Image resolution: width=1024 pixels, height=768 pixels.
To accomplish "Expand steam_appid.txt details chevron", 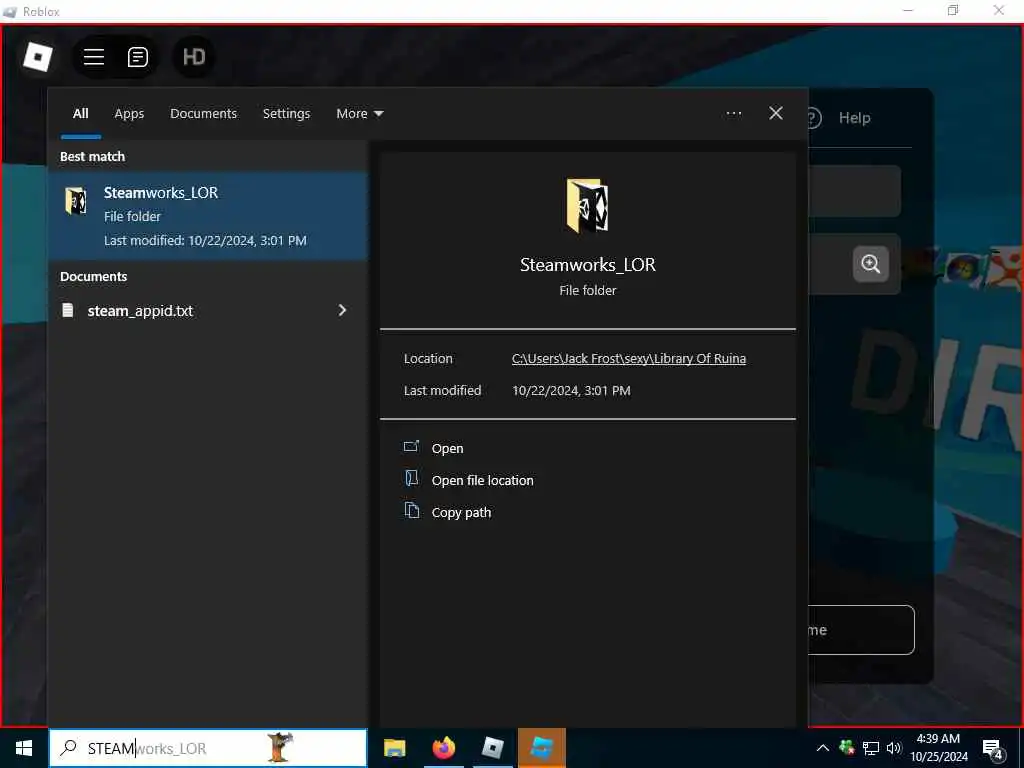I will coord(342,310).
